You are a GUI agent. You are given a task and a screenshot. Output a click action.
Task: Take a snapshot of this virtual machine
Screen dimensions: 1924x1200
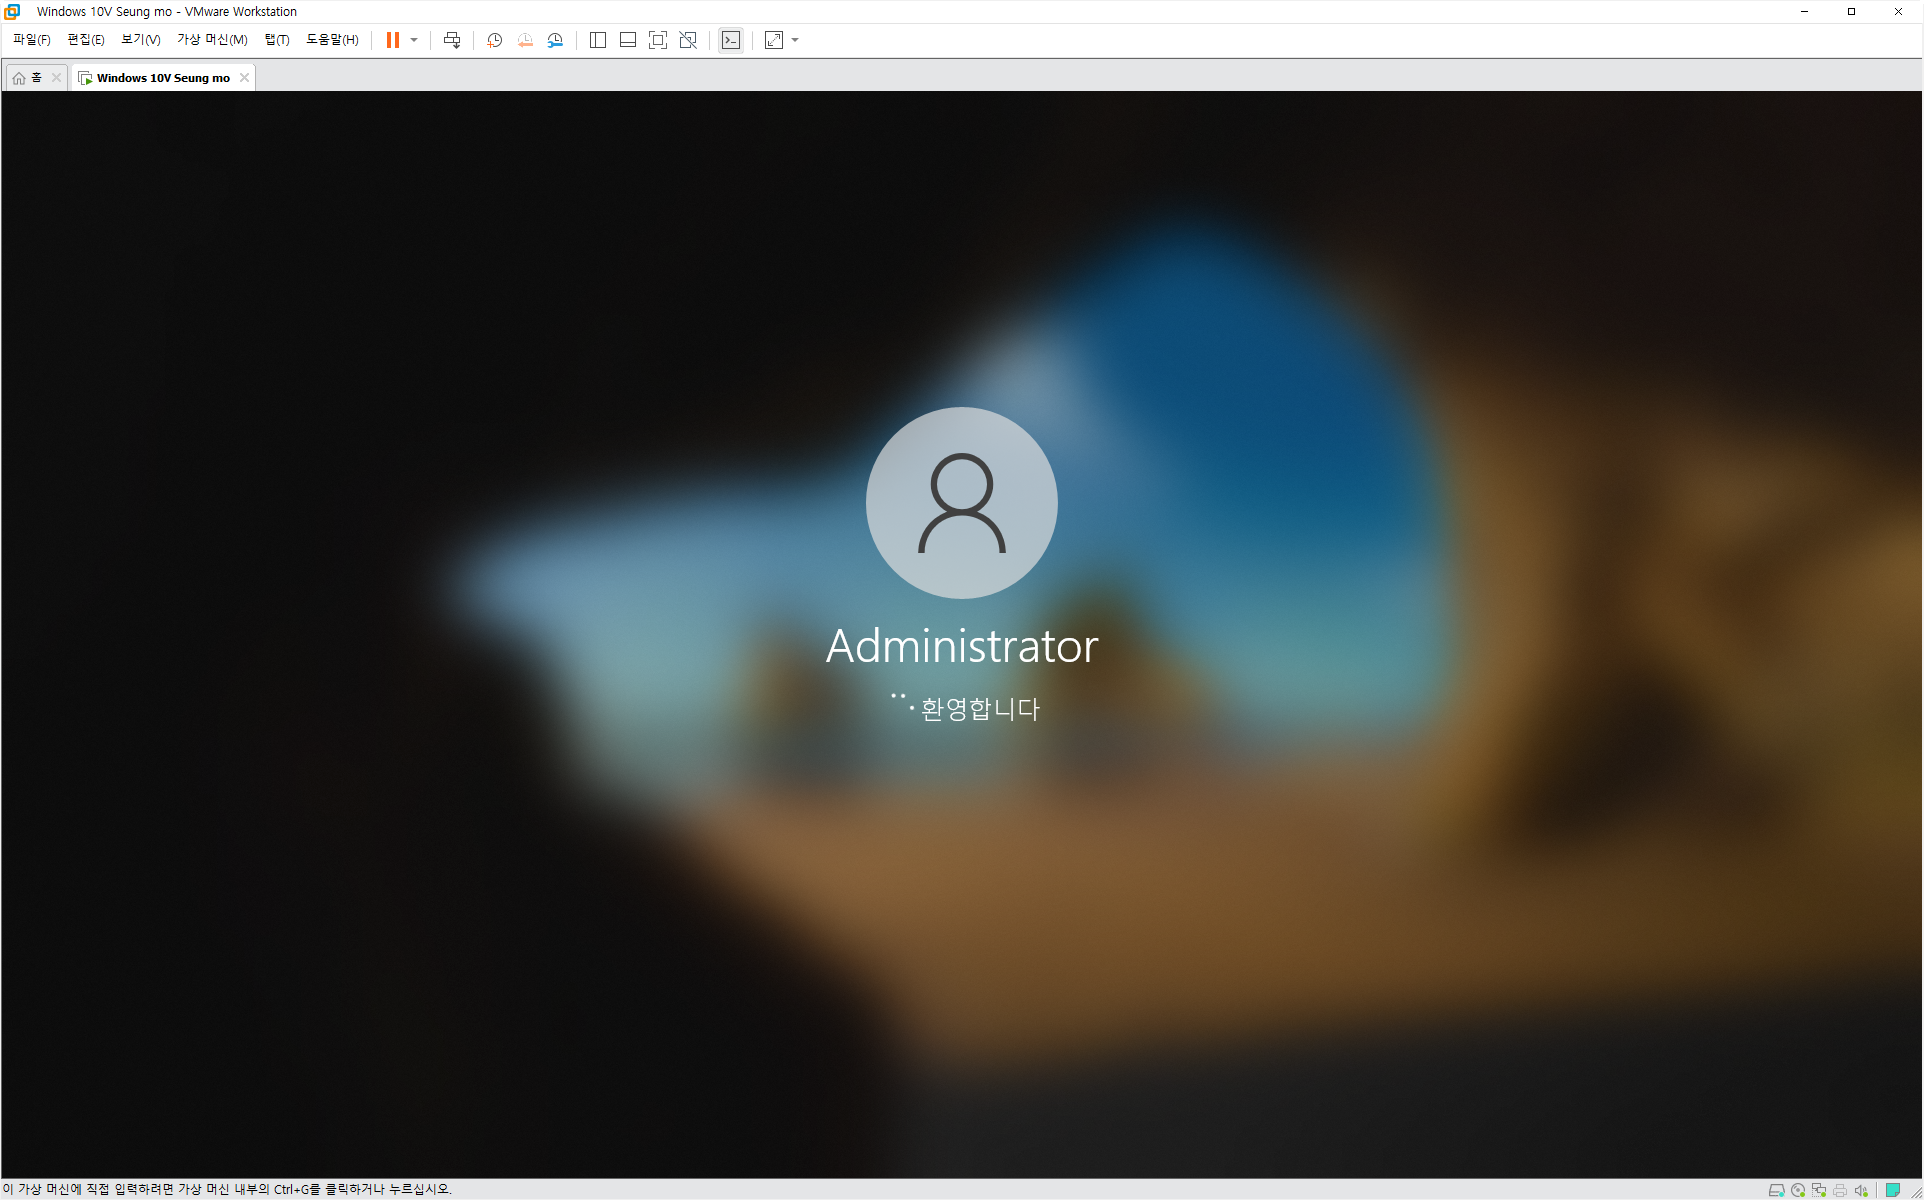[494, 40]
